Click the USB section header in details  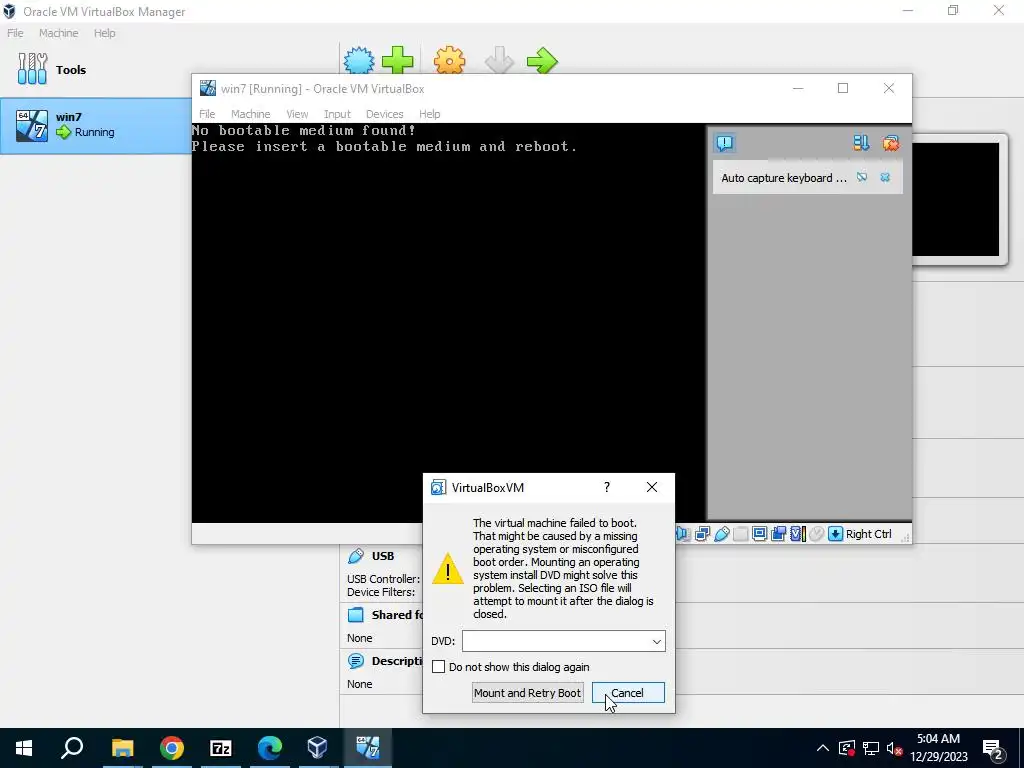[x=383, y=556]
